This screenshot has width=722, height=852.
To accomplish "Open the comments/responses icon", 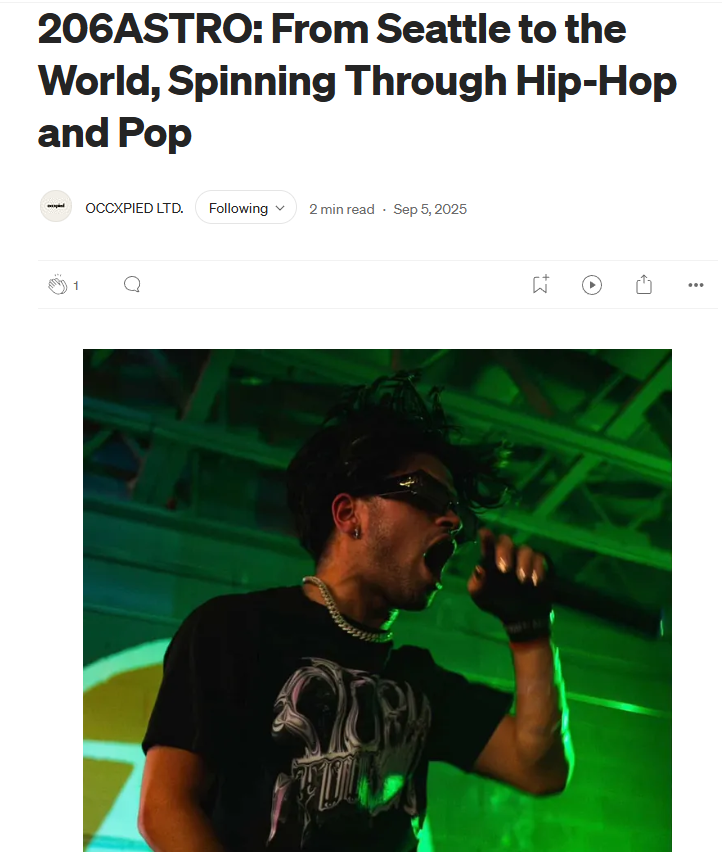I will coord(132,284).
